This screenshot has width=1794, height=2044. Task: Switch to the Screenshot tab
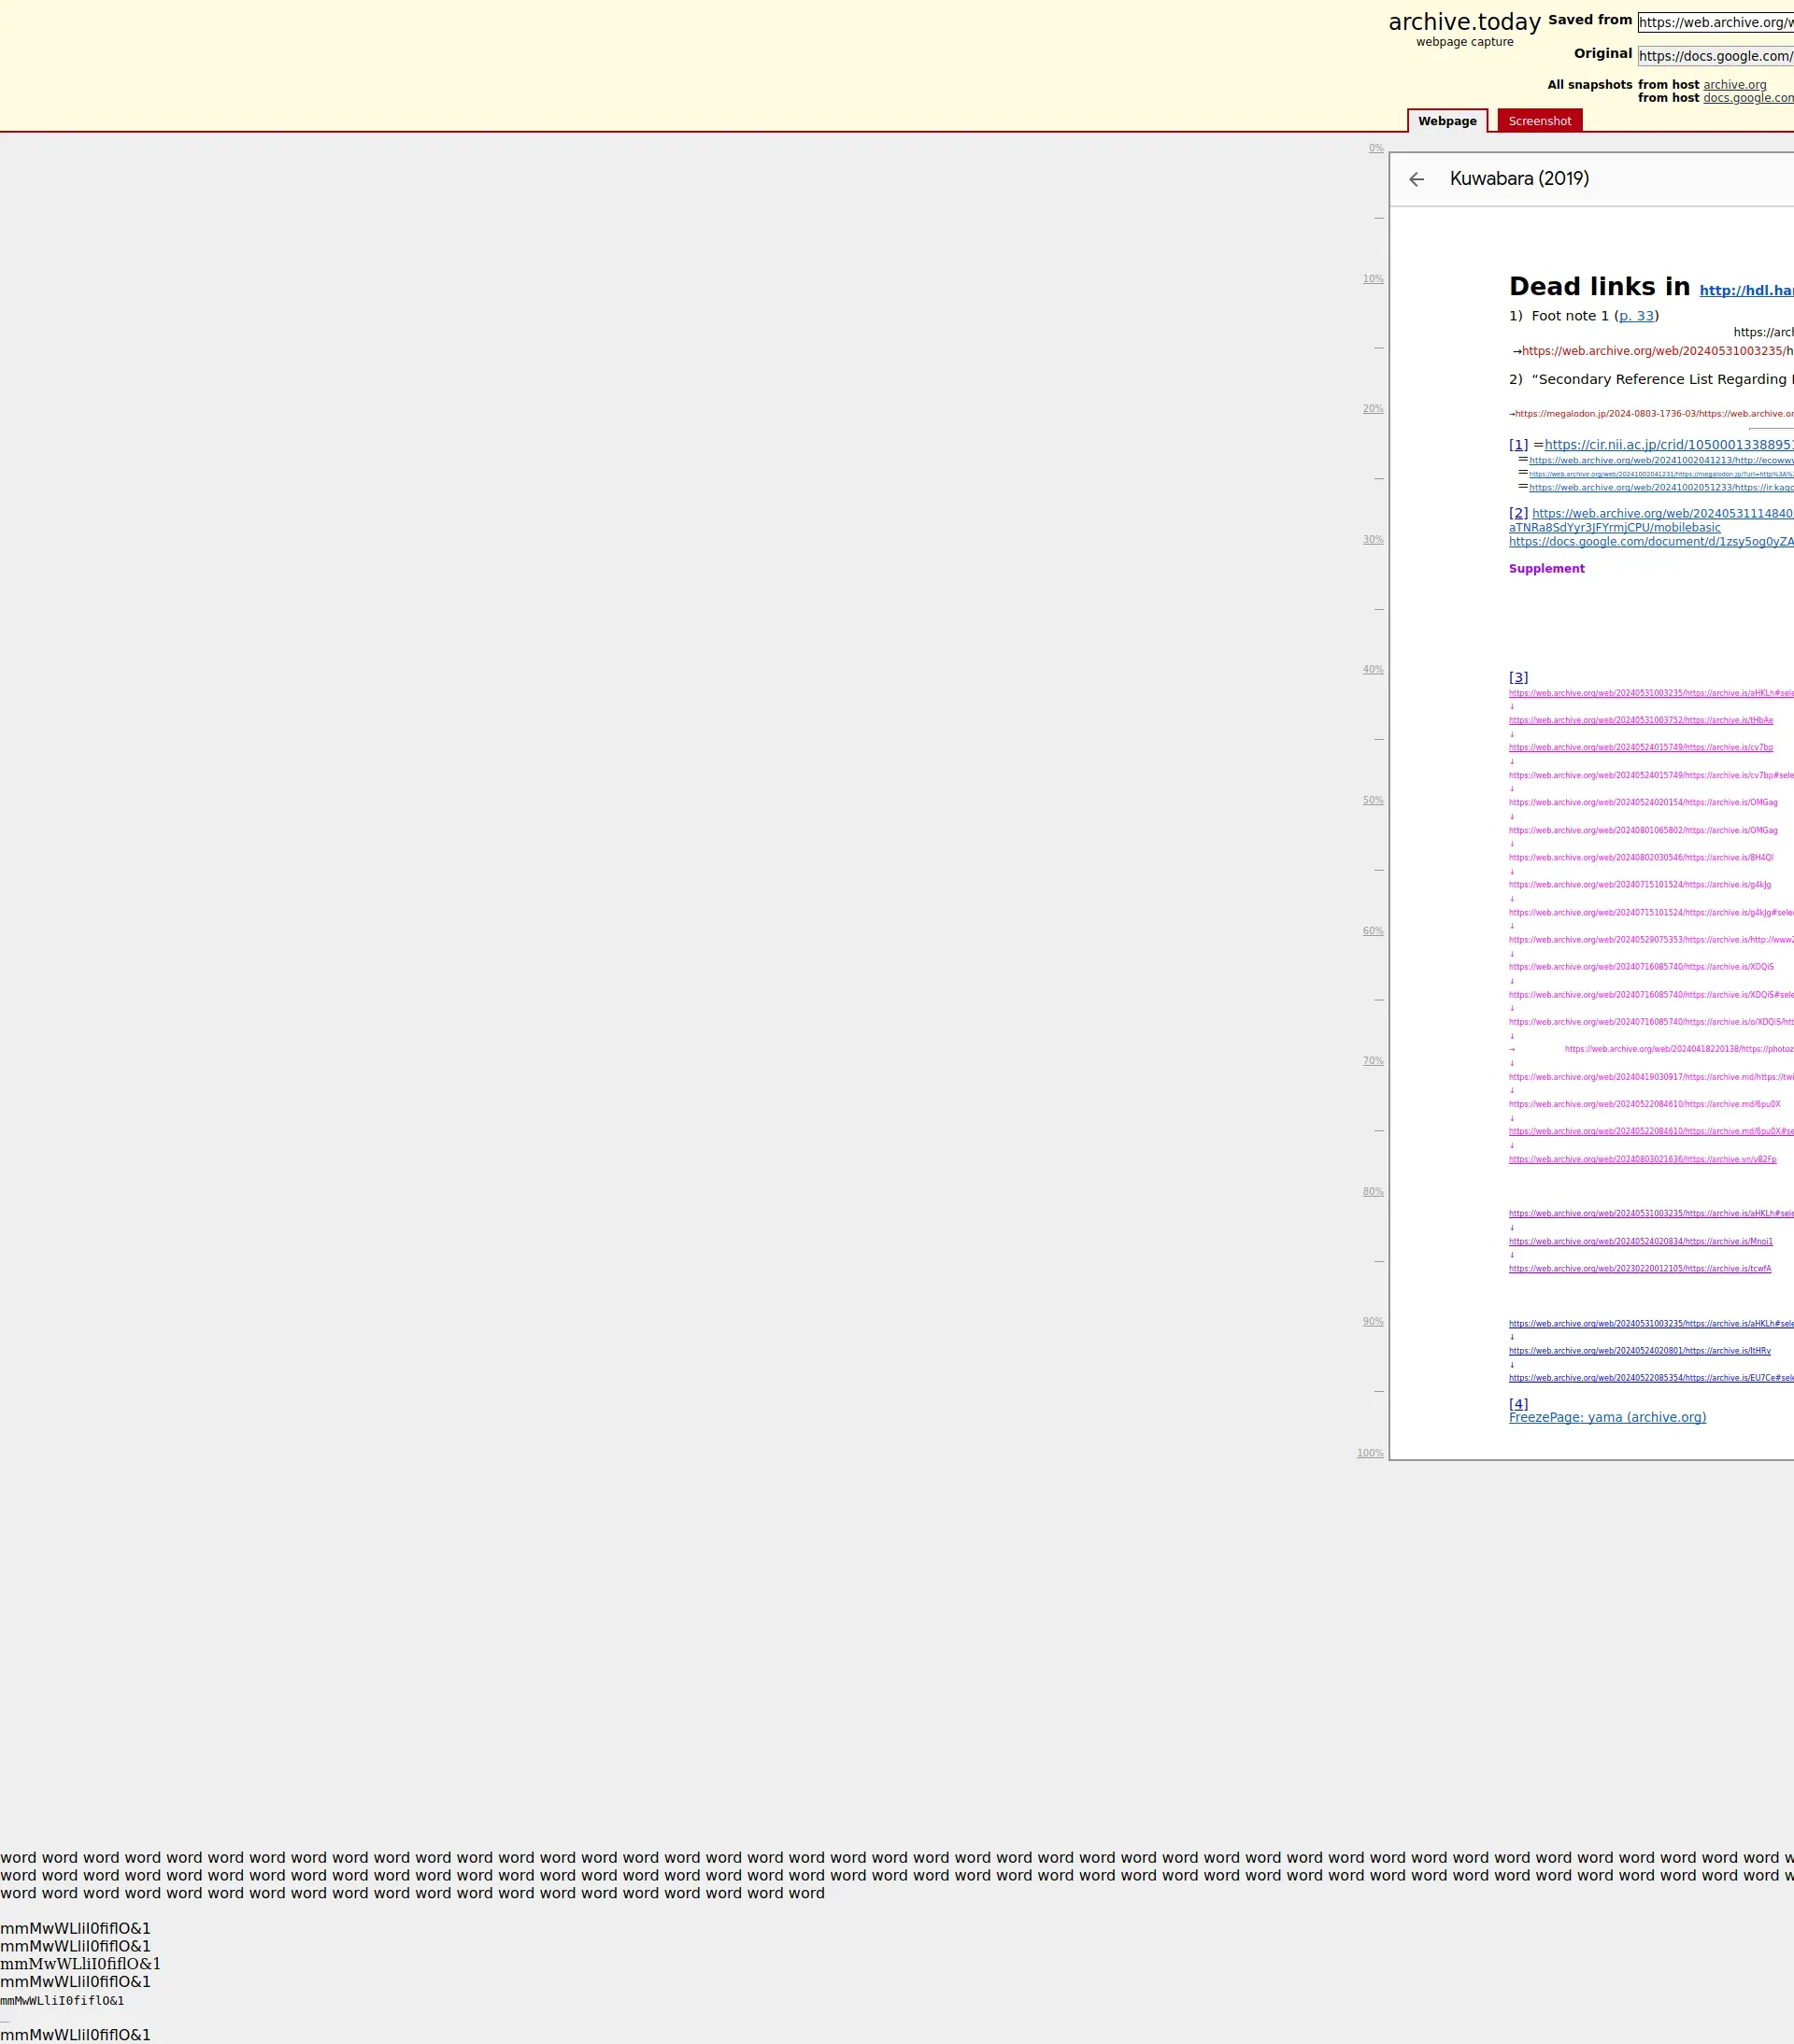[x=1539, y=121]
